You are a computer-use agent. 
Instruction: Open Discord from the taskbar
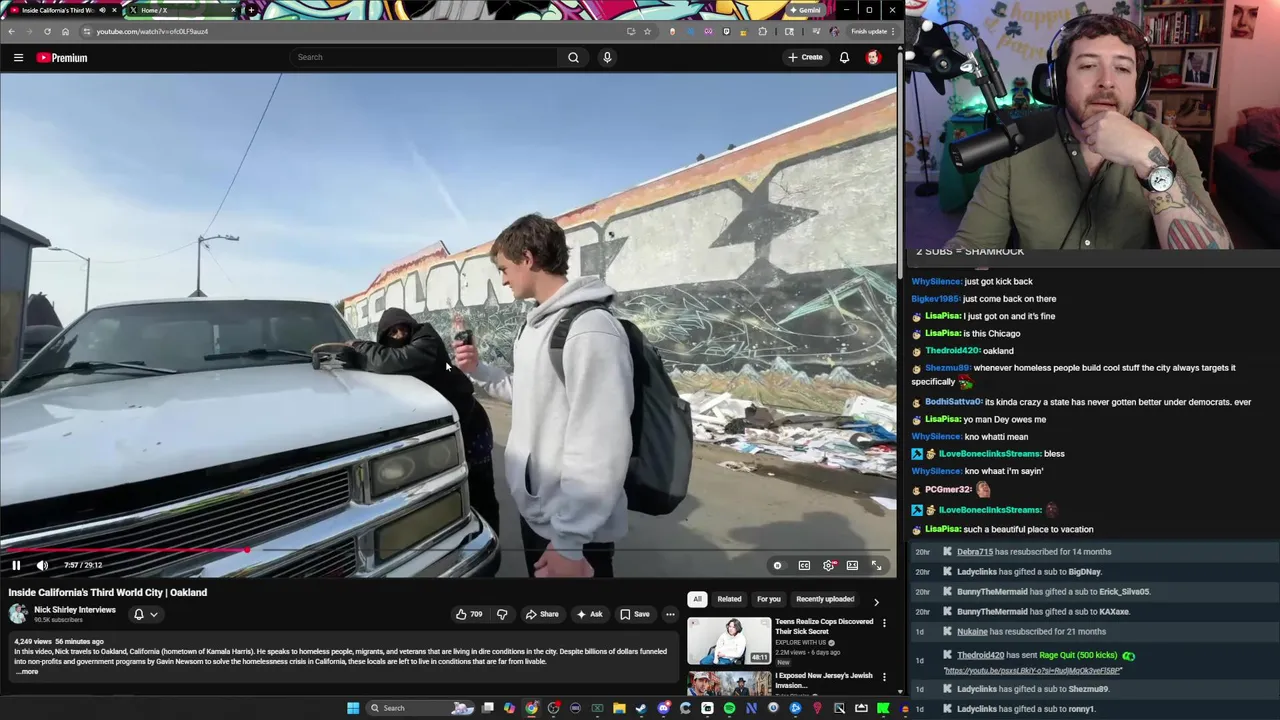click(663, 708)
